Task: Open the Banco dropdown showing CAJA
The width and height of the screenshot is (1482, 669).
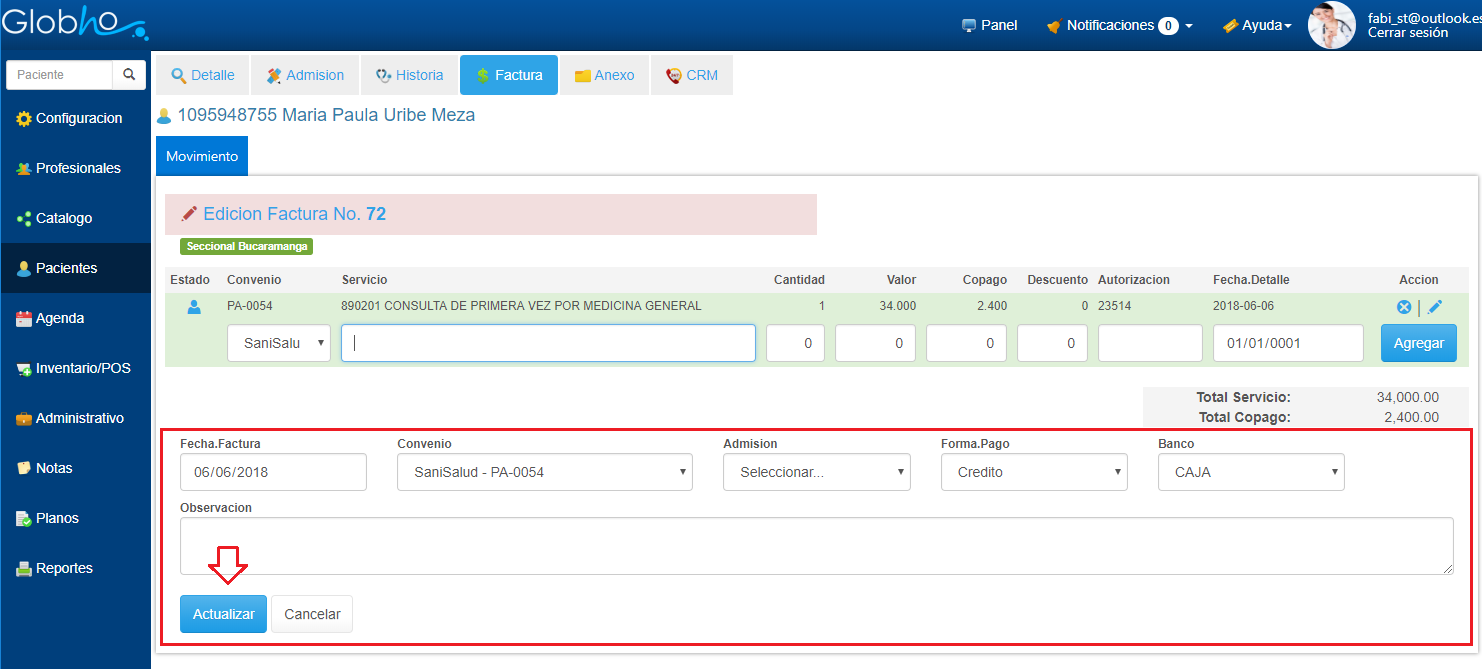Action: (1251, 472)
